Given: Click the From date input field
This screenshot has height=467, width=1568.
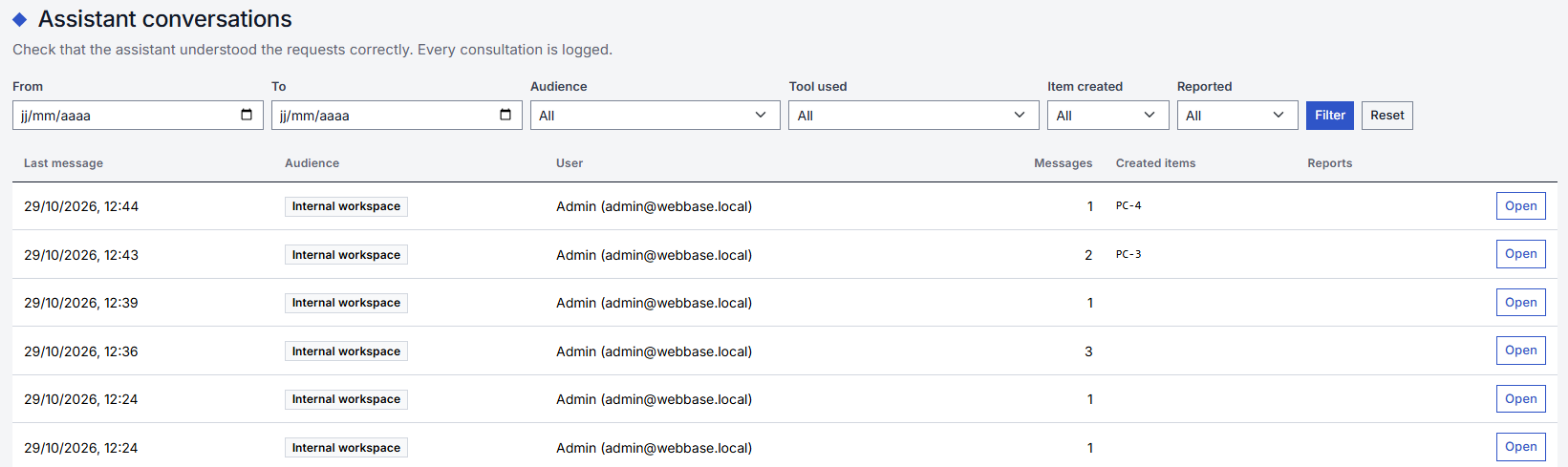Looking at the screenshot, I should coord(137,115).
